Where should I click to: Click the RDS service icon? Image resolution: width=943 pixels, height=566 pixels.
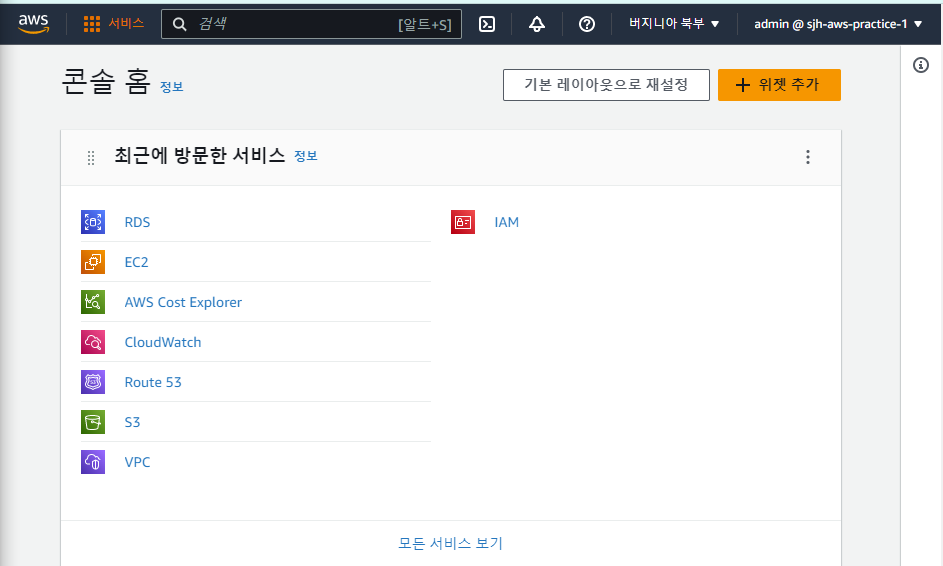click(x=93, y=222)
